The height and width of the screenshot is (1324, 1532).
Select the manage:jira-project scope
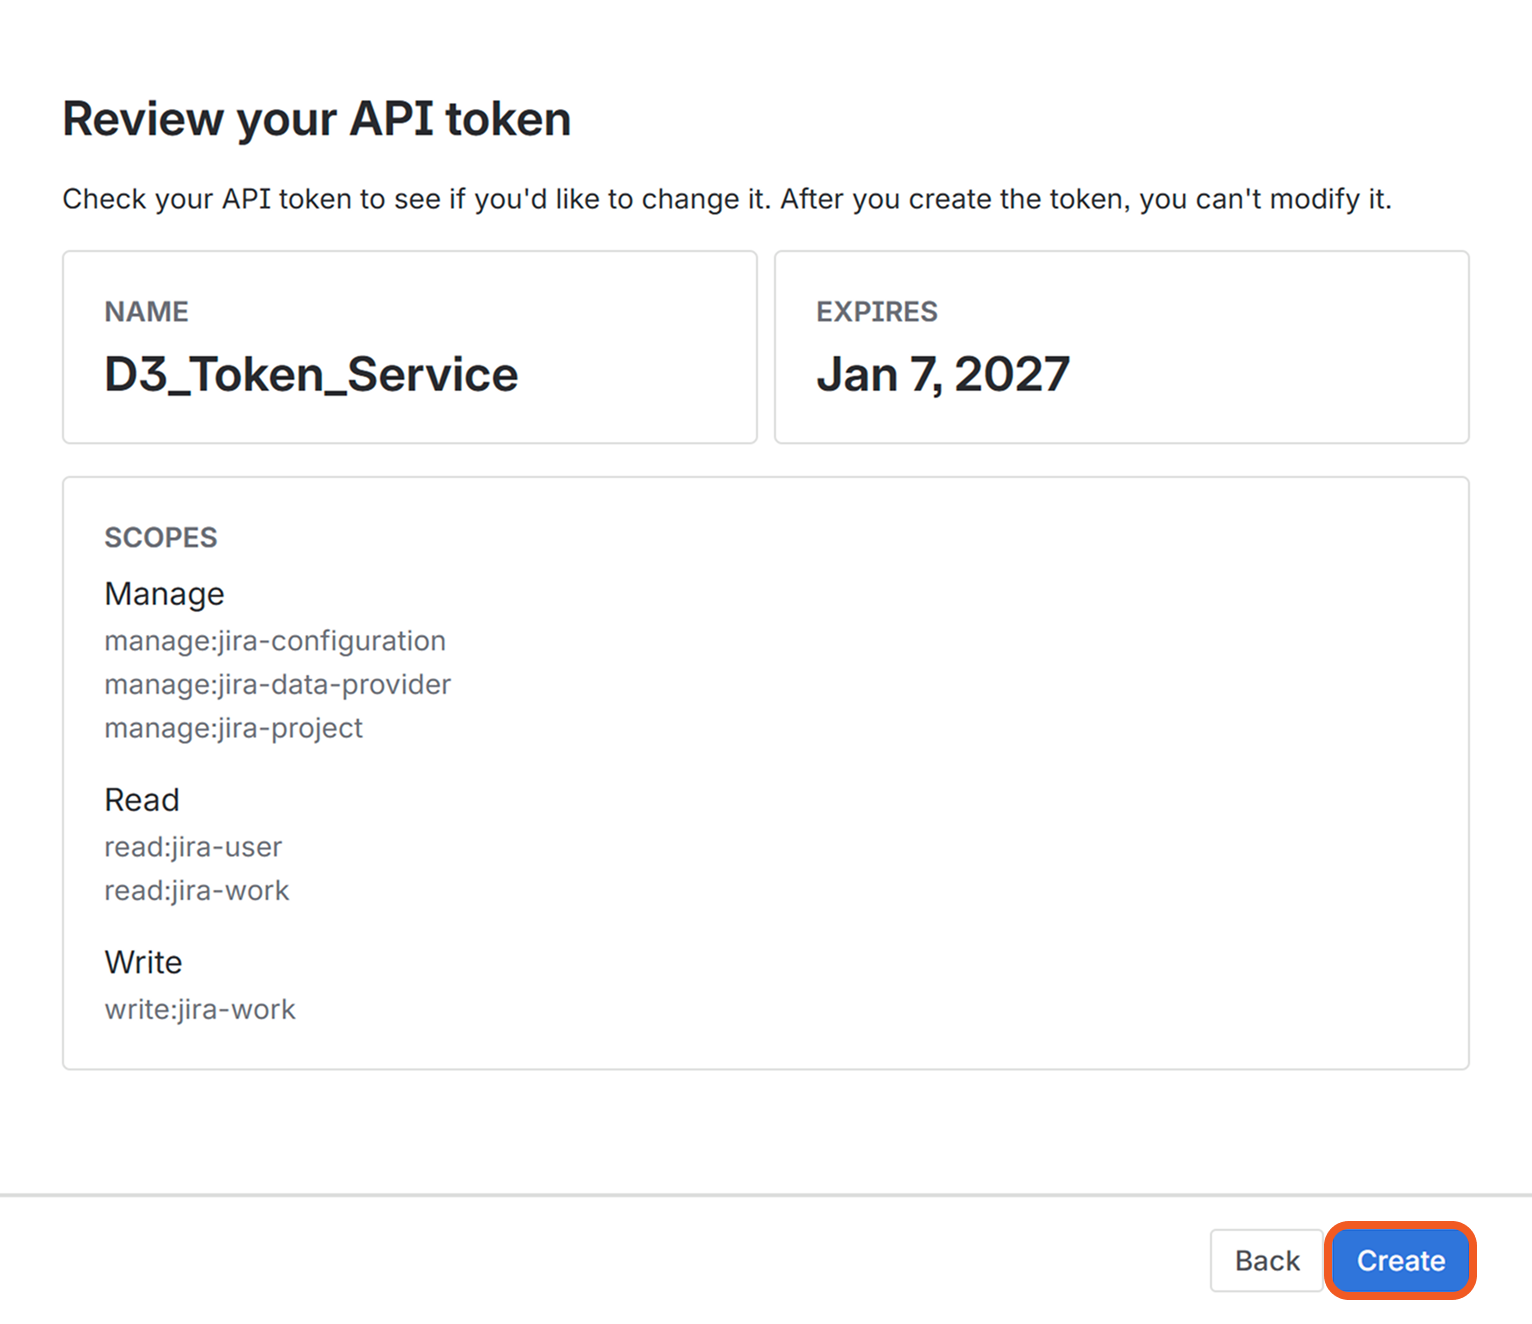pos(233,729)
